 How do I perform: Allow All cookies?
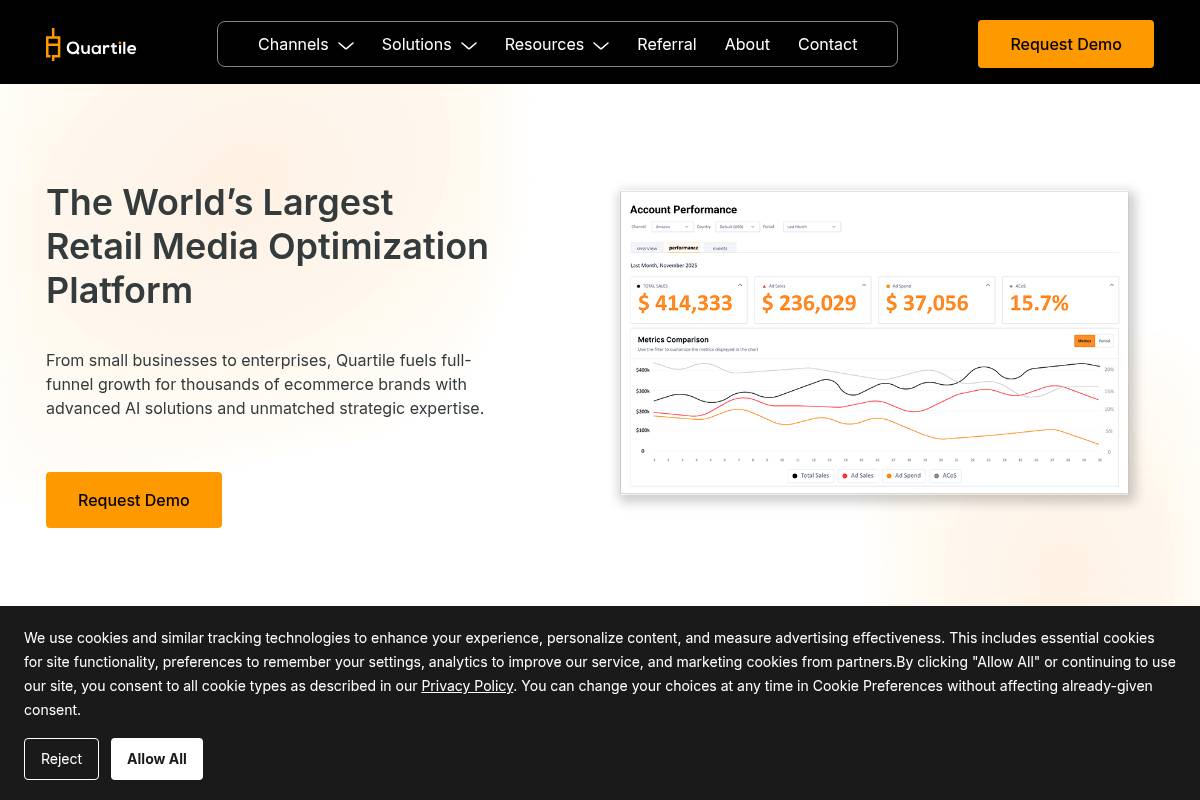(x=157, y=759)
